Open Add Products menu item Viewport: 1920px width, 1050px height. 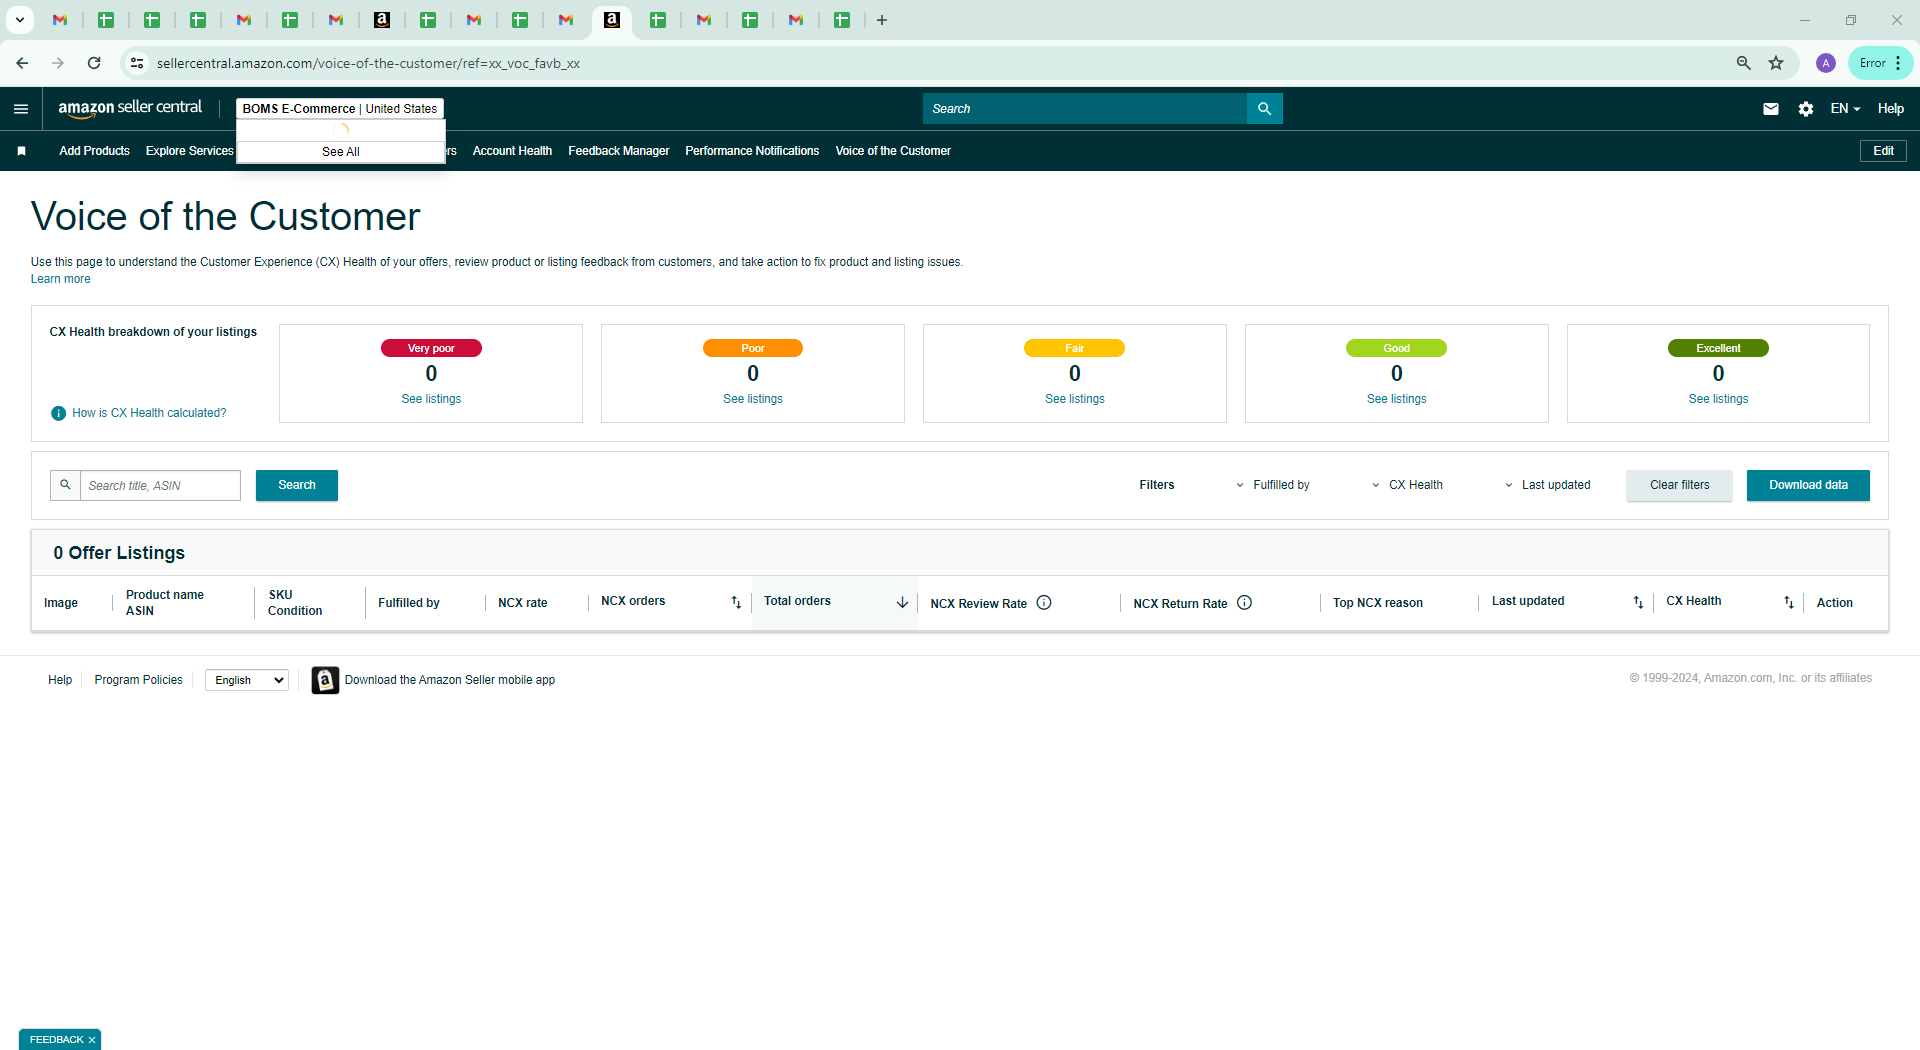94,151
